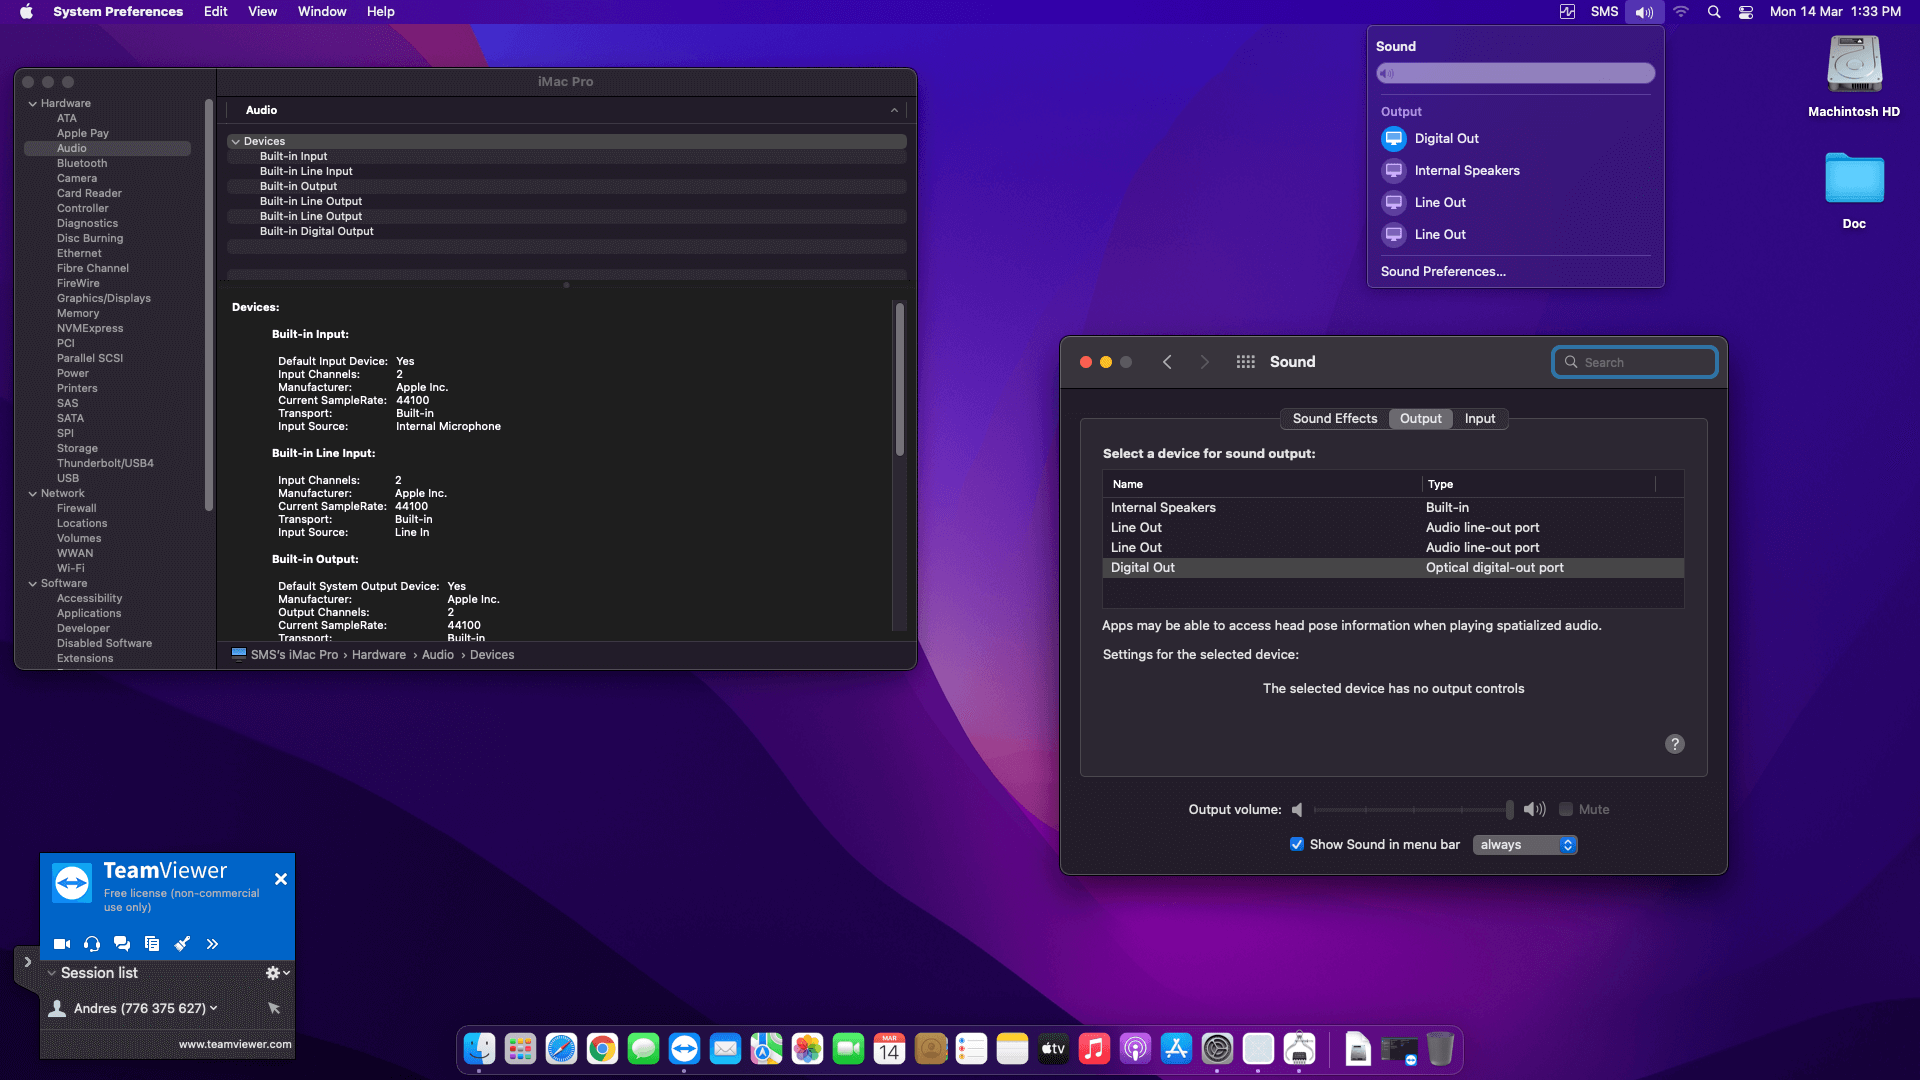Select Digital Out in the Sound popup
Image resolution: width=1920 pixels, height=1080 pixels.
click(1515, 139)
